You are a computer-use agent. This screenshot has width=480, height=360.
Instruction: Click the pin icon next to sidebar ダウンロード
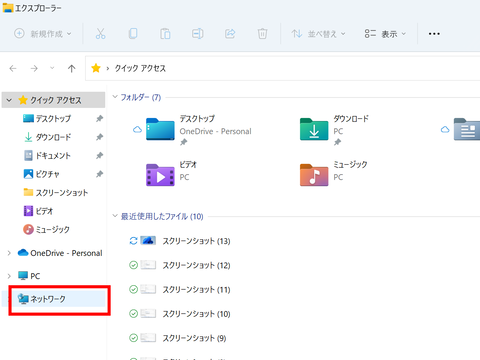click(x=99, y=137)
